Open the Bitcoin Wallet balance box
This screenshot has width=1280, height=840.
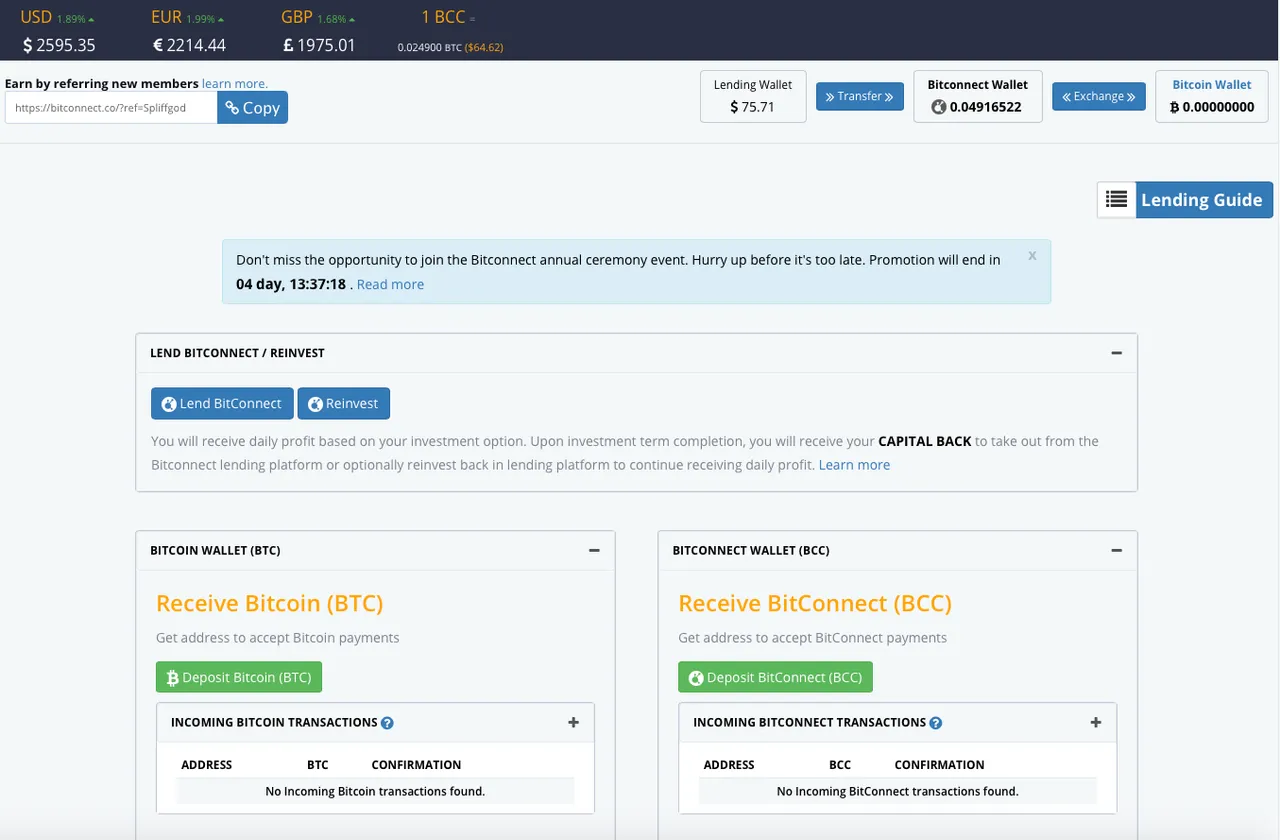coord(1212,96)
